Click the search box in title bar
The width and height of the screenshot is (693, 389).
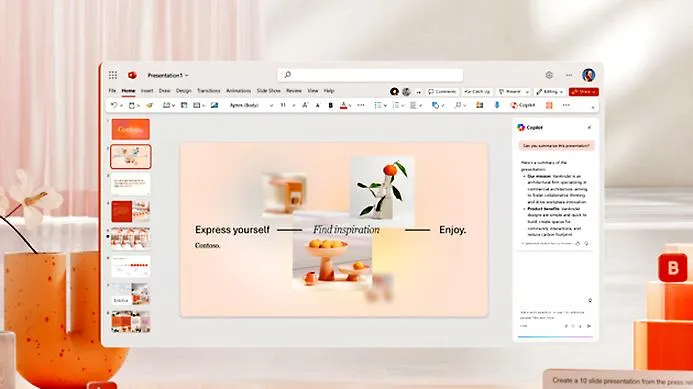pyautogui.click(x=370, y=75)
